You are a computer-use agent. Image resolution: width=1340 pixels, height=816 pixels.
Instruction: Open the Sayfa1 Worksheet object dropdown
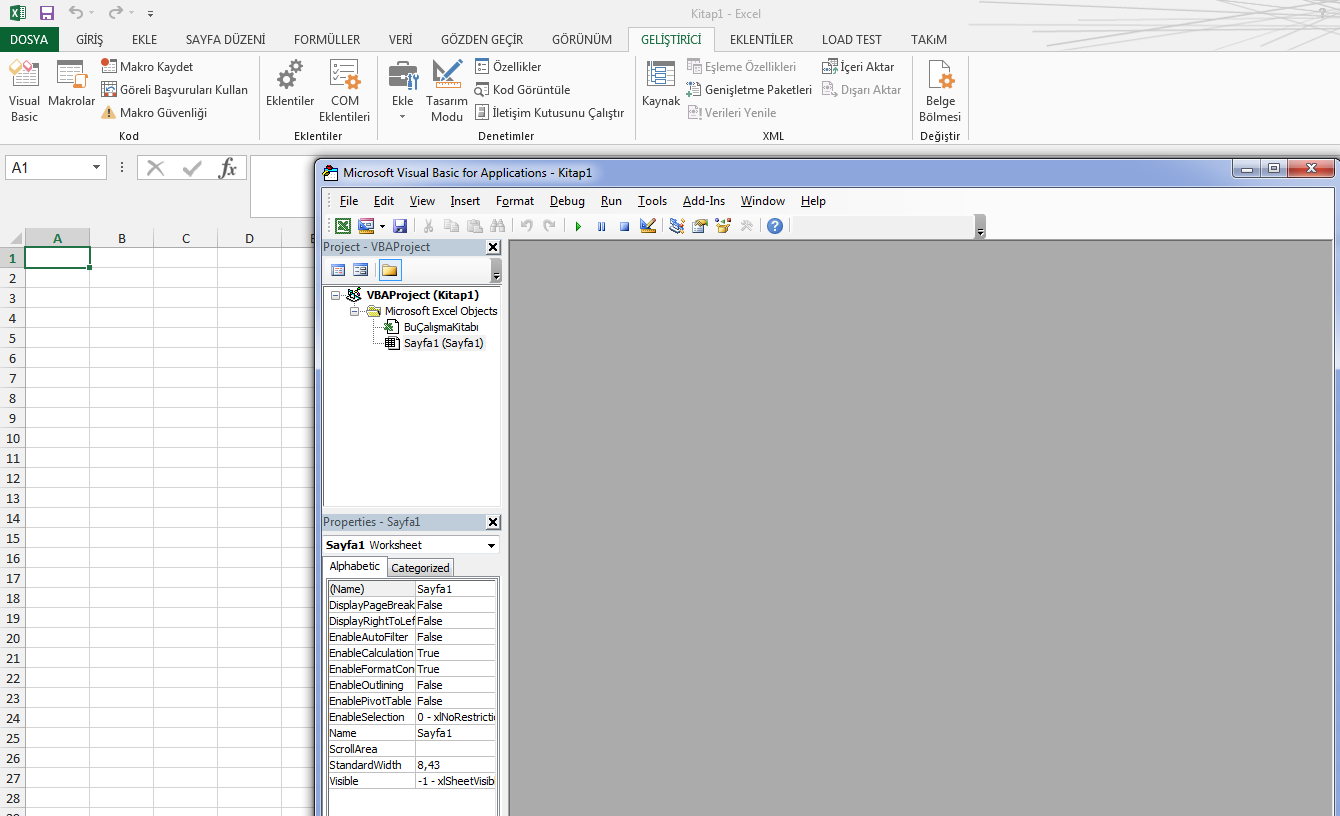click(x=491, y=546)
